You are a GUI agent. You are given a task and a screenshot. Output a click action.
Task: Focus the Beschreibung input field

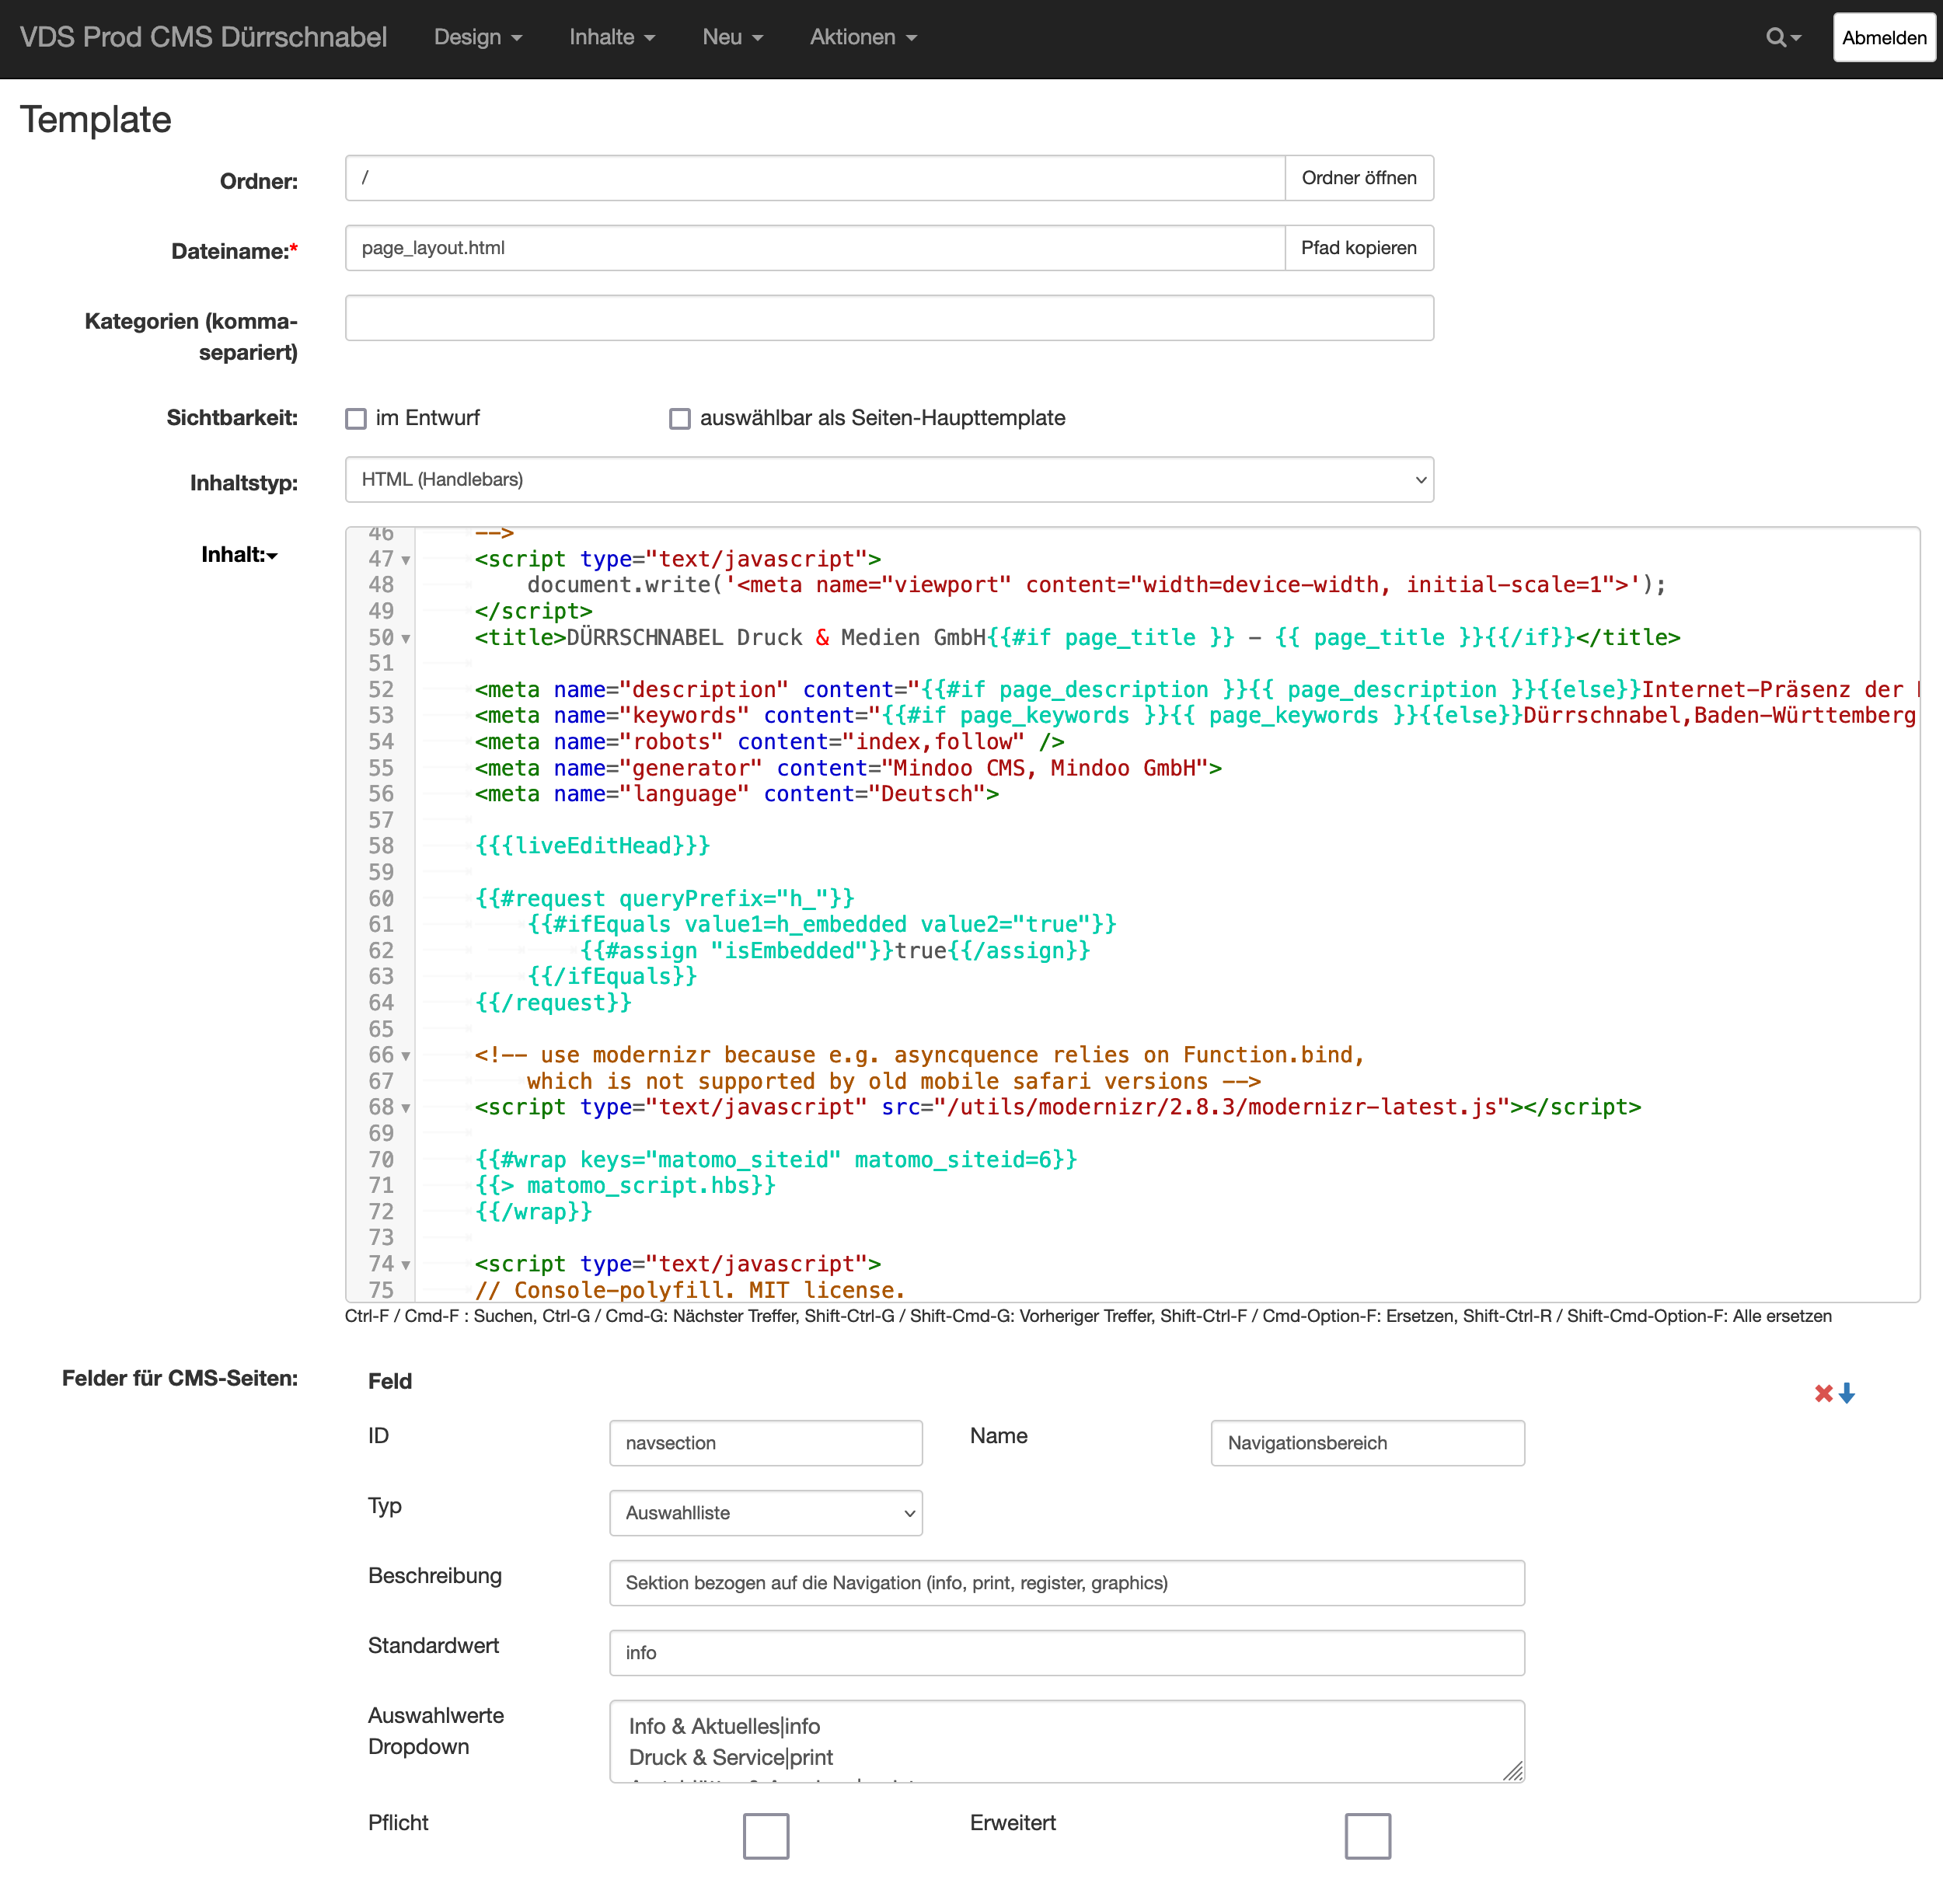click(x=1067, y=1583)
